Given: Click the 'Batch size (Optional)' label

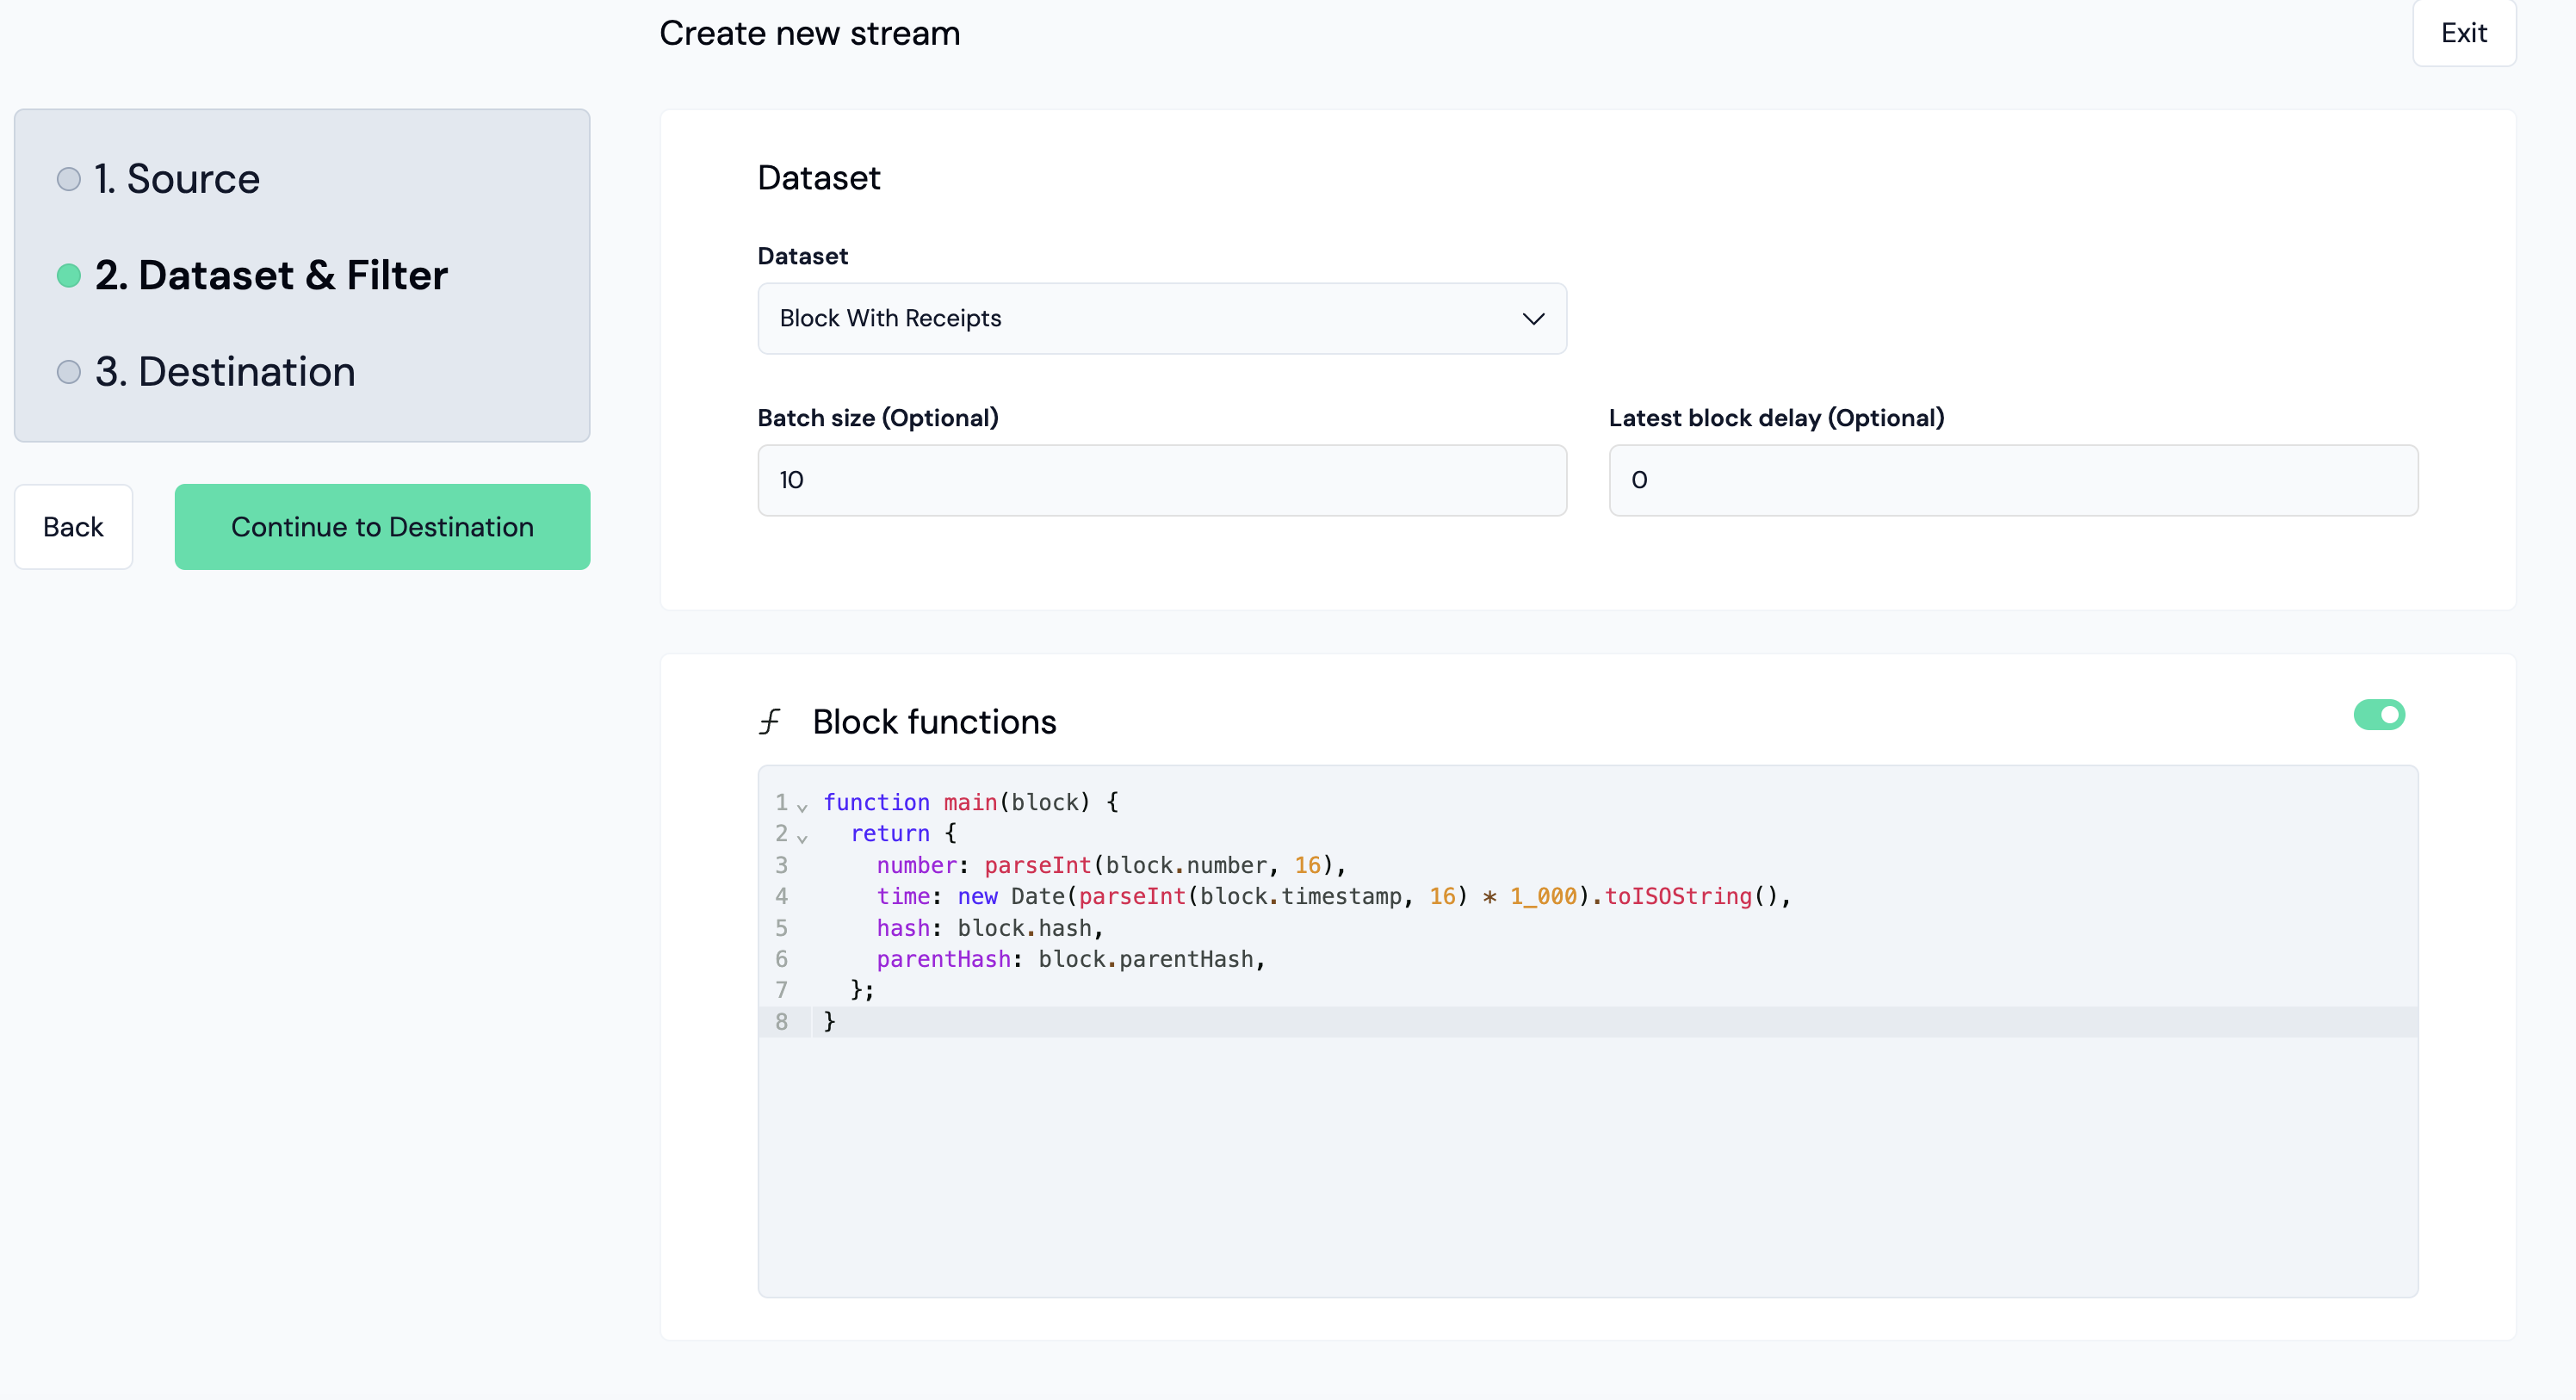Looking at the screenshot, I should 878,418.
